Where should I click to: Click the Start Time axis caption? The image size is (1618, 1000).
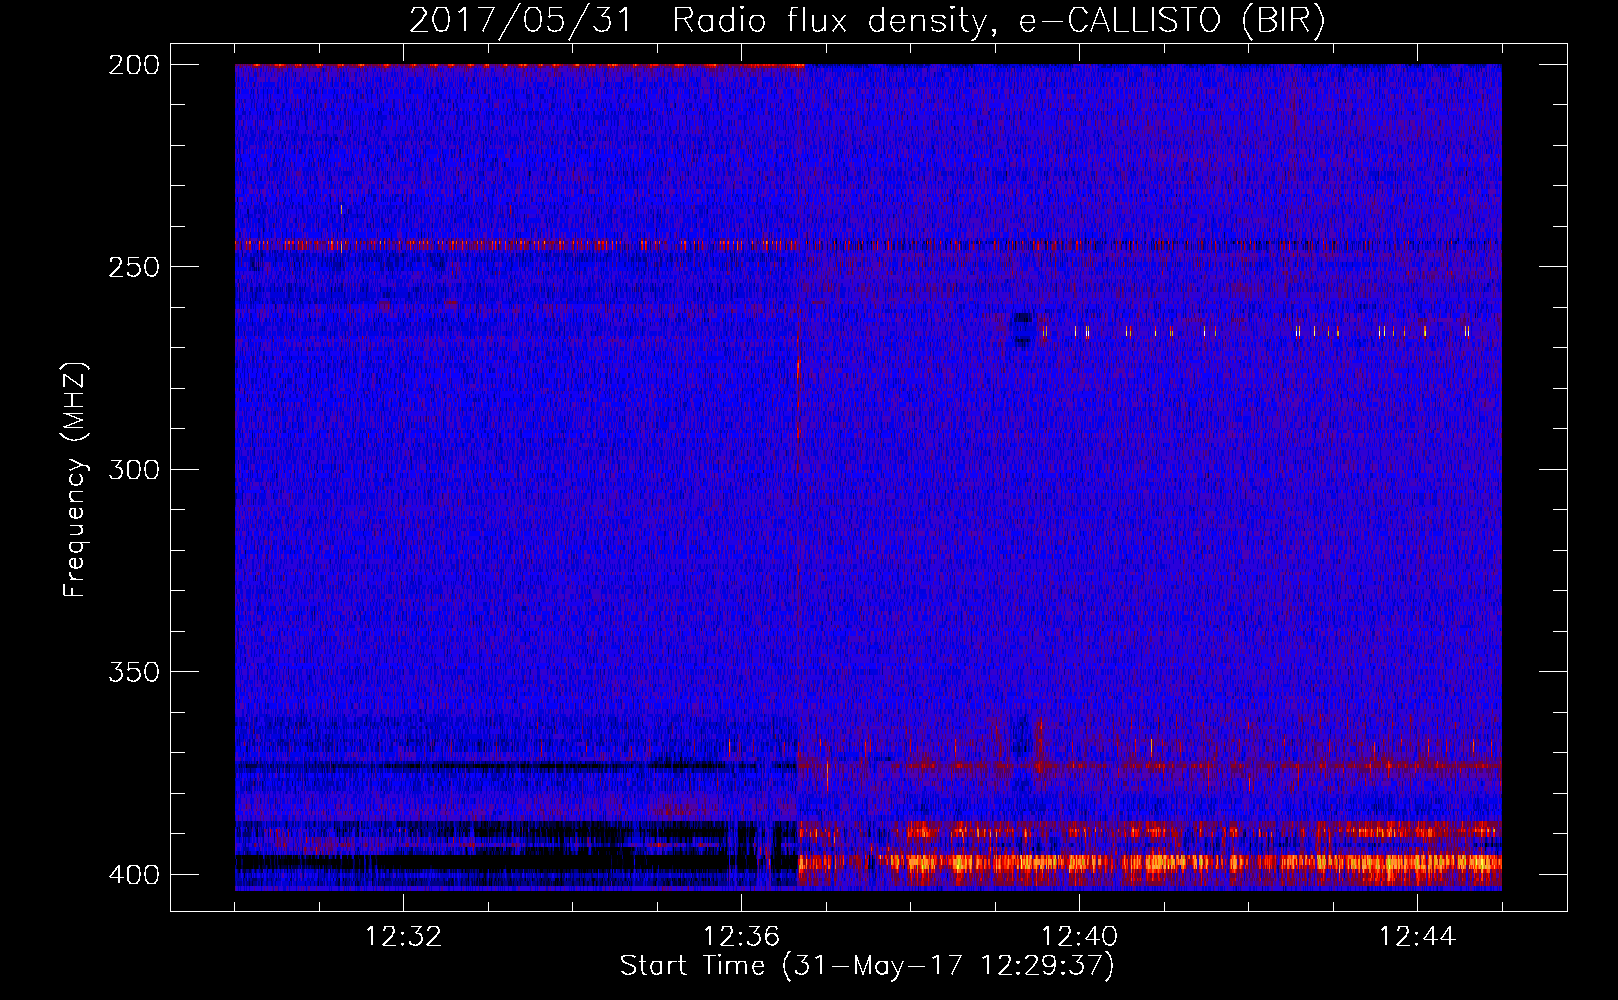click(867, 966)
